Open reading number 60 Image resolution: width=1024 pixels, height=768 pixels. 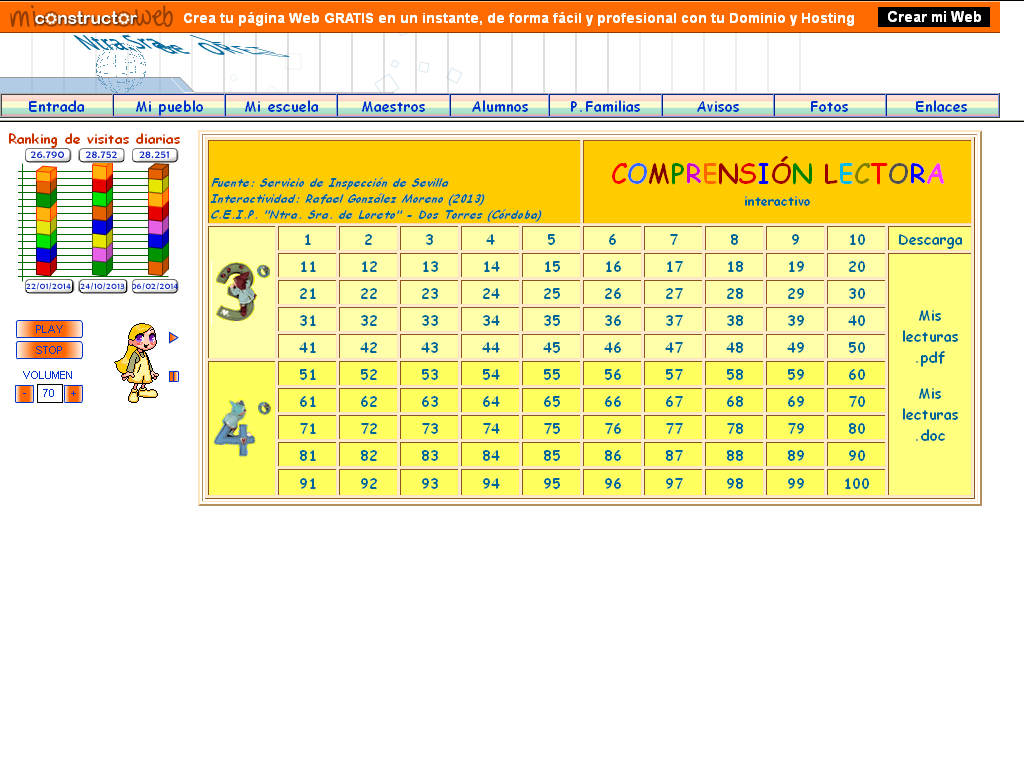point(856,375)
